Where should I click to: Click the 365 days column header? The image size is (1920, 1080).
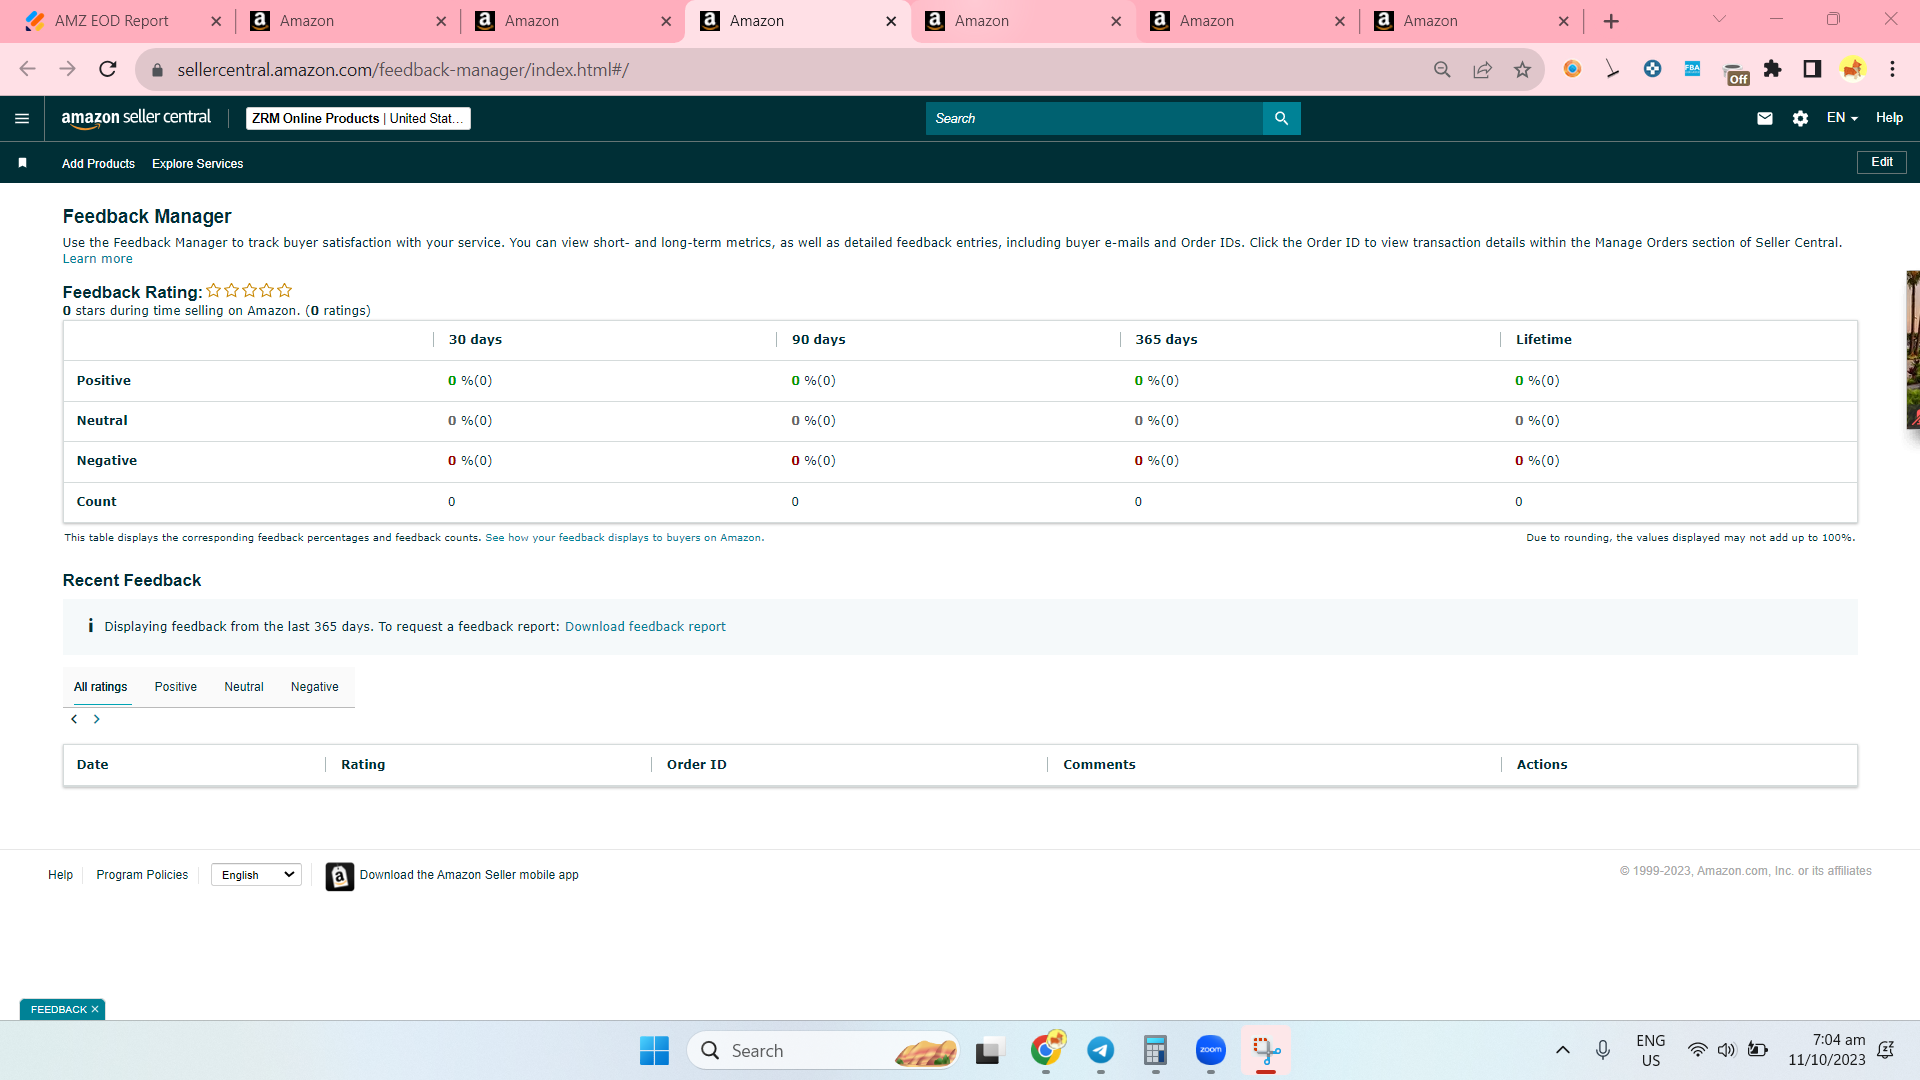[1166, 340]
